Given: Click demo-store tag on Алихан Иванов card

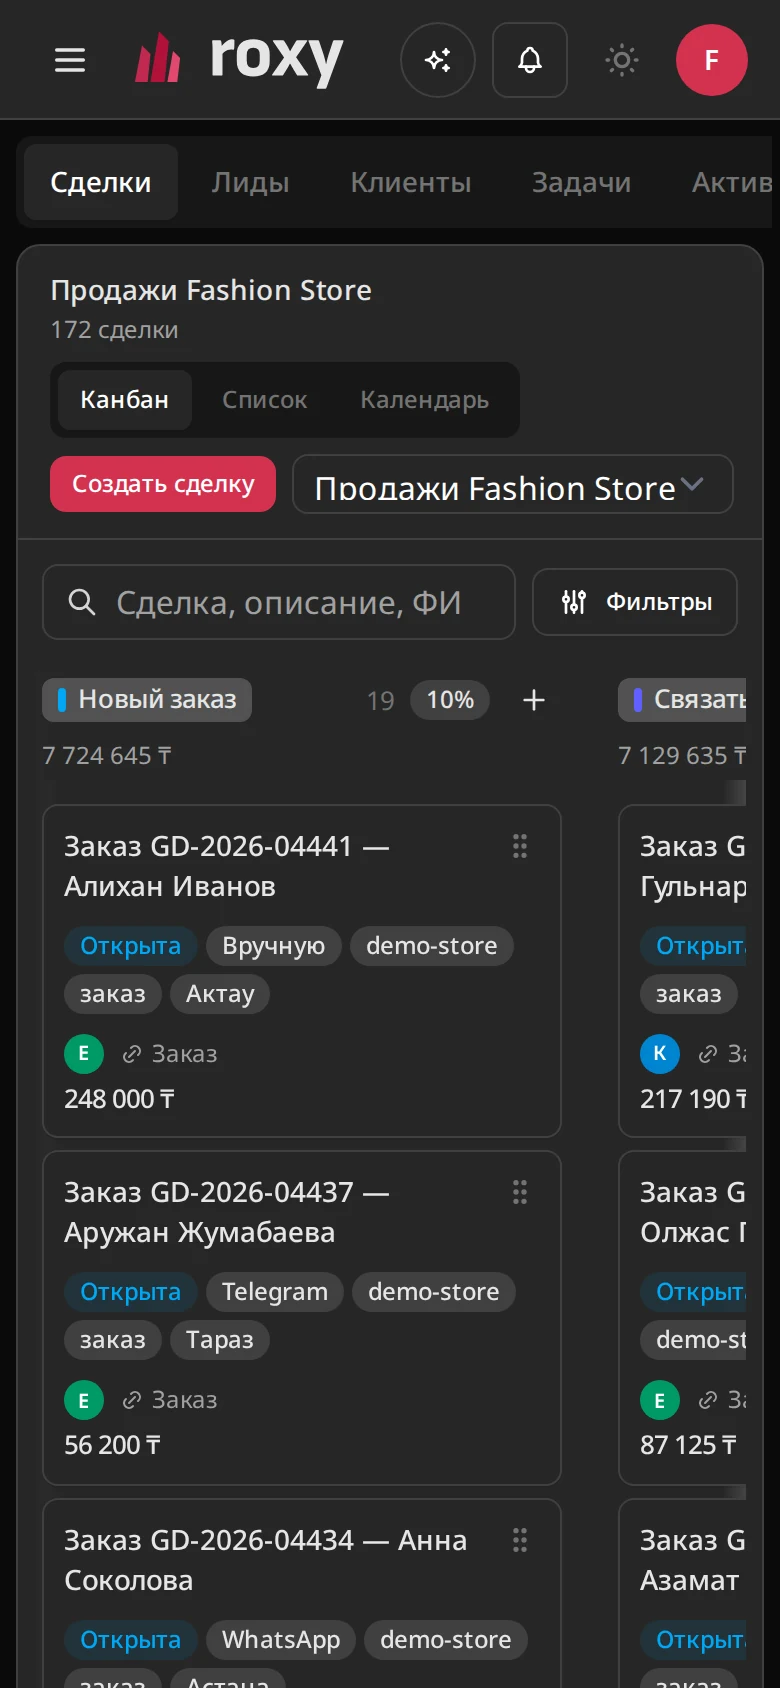Looking at the screenshot, I should 432,946.
